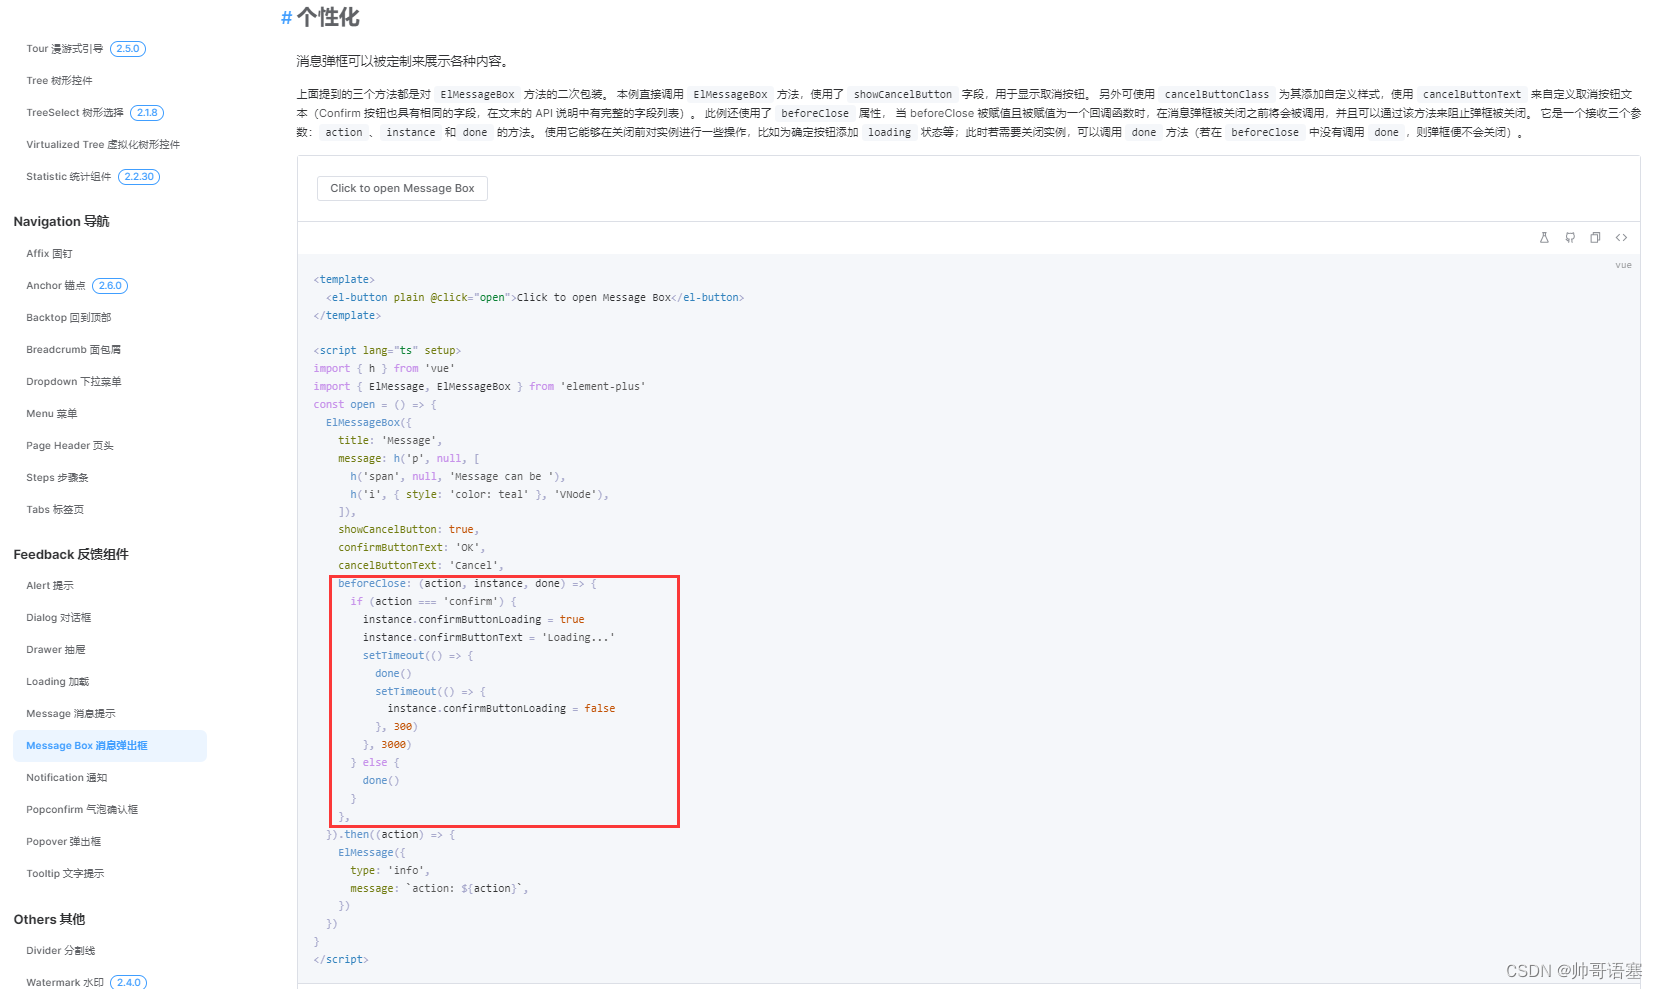The image size is (1658, 989).
Task: Open Loading 加载 page
Action: [x=57, y=682]
